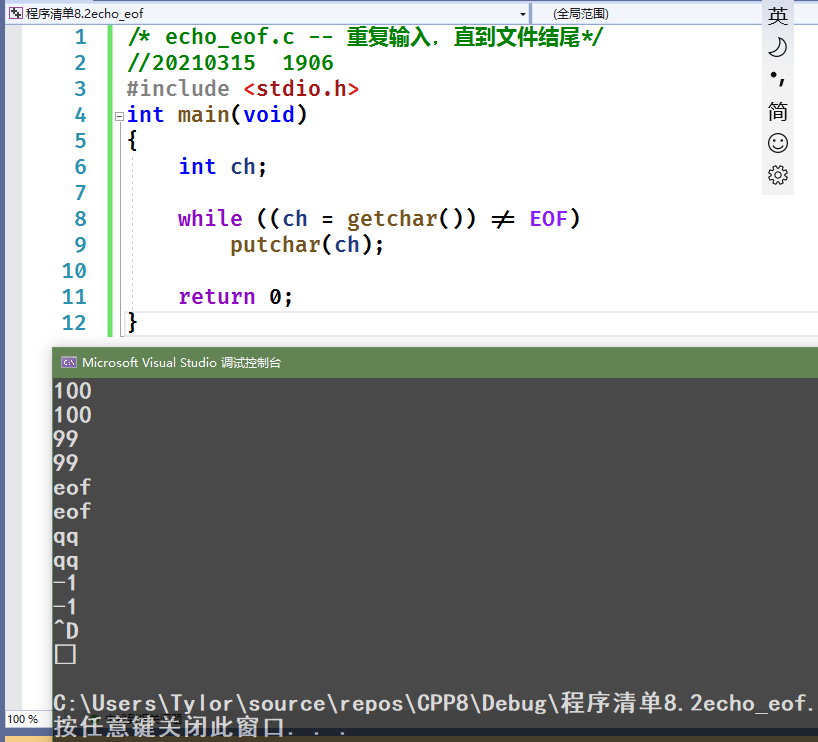Click line number 12 in gutter
Screen dimensions: 818x742
[74, 323]
